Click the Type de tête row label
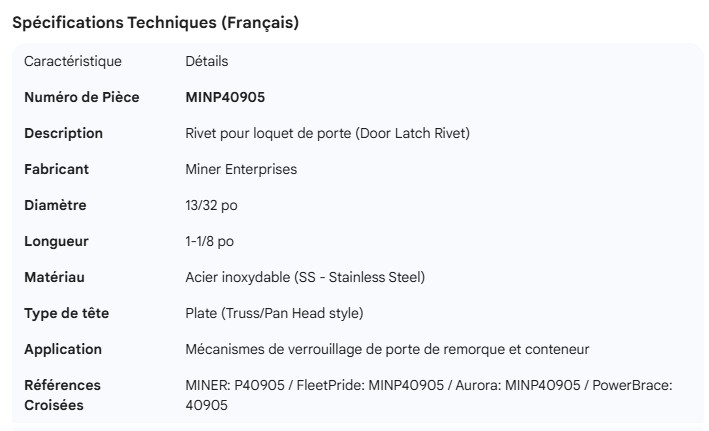709x431 pixels. (x=66, y=313)
